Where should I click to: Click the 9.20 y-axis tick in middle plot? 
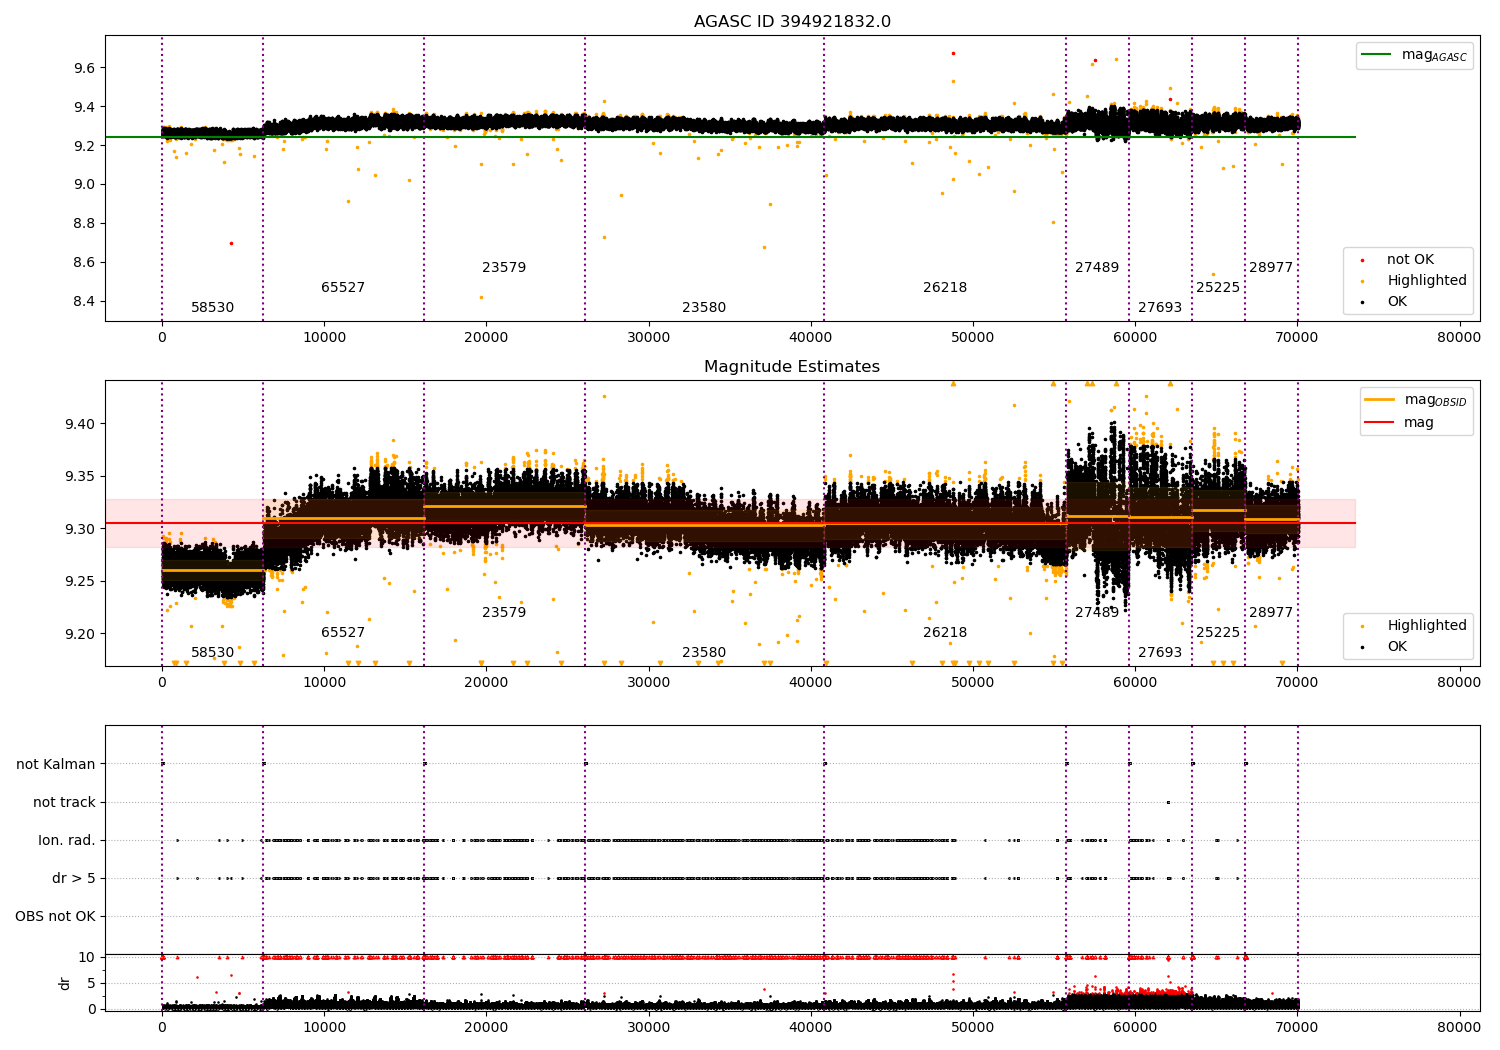[x=79, y=634]
